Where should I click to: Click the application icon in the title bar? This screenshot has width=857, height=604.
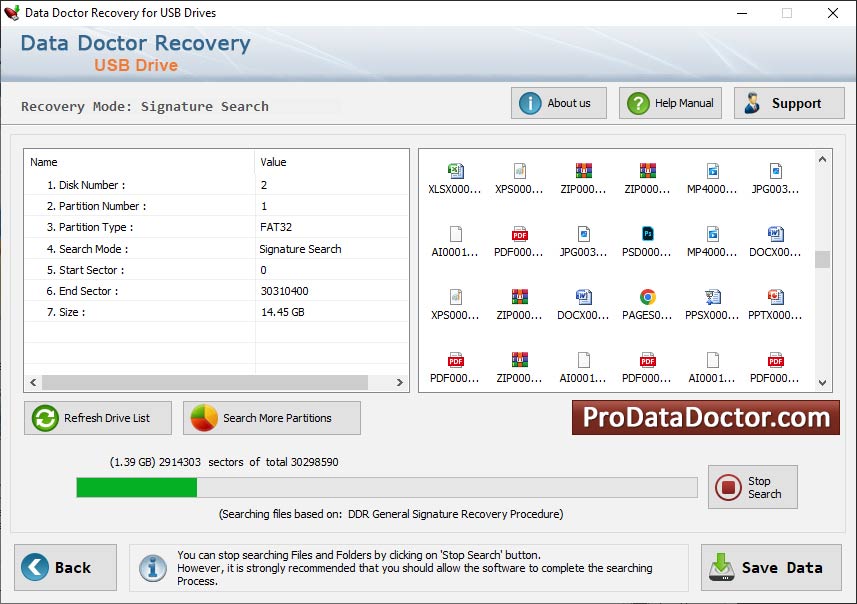point(14,13)
